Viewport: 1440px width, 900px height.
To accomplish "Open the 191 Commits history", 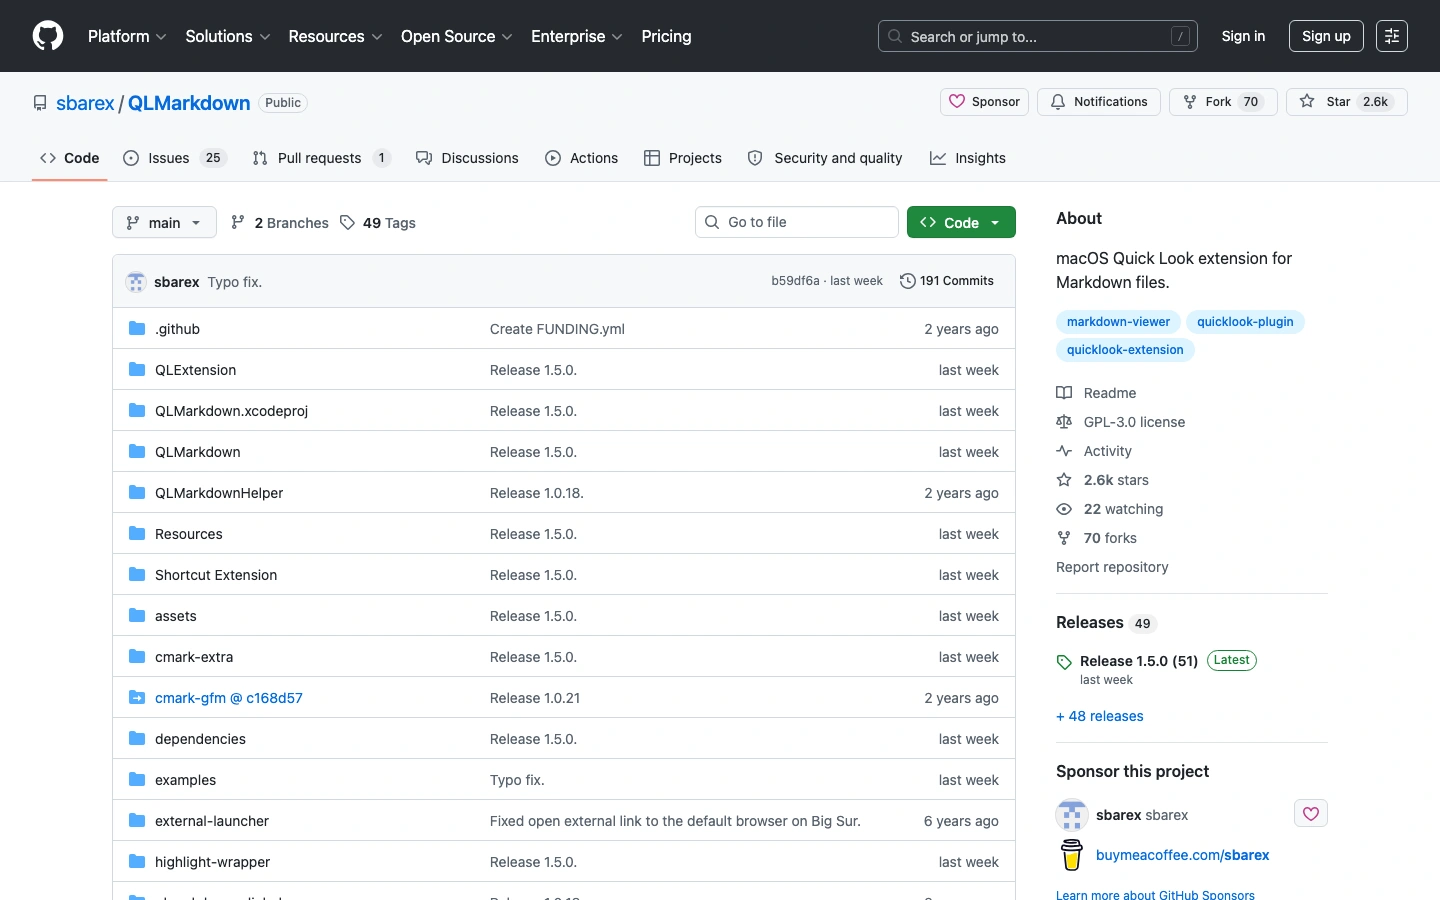I will click(x=946, y=281).
